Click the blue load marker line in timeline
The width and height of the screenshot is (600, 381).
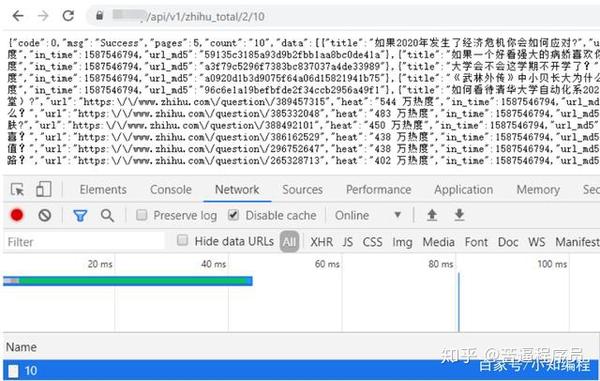pos(458,302)
